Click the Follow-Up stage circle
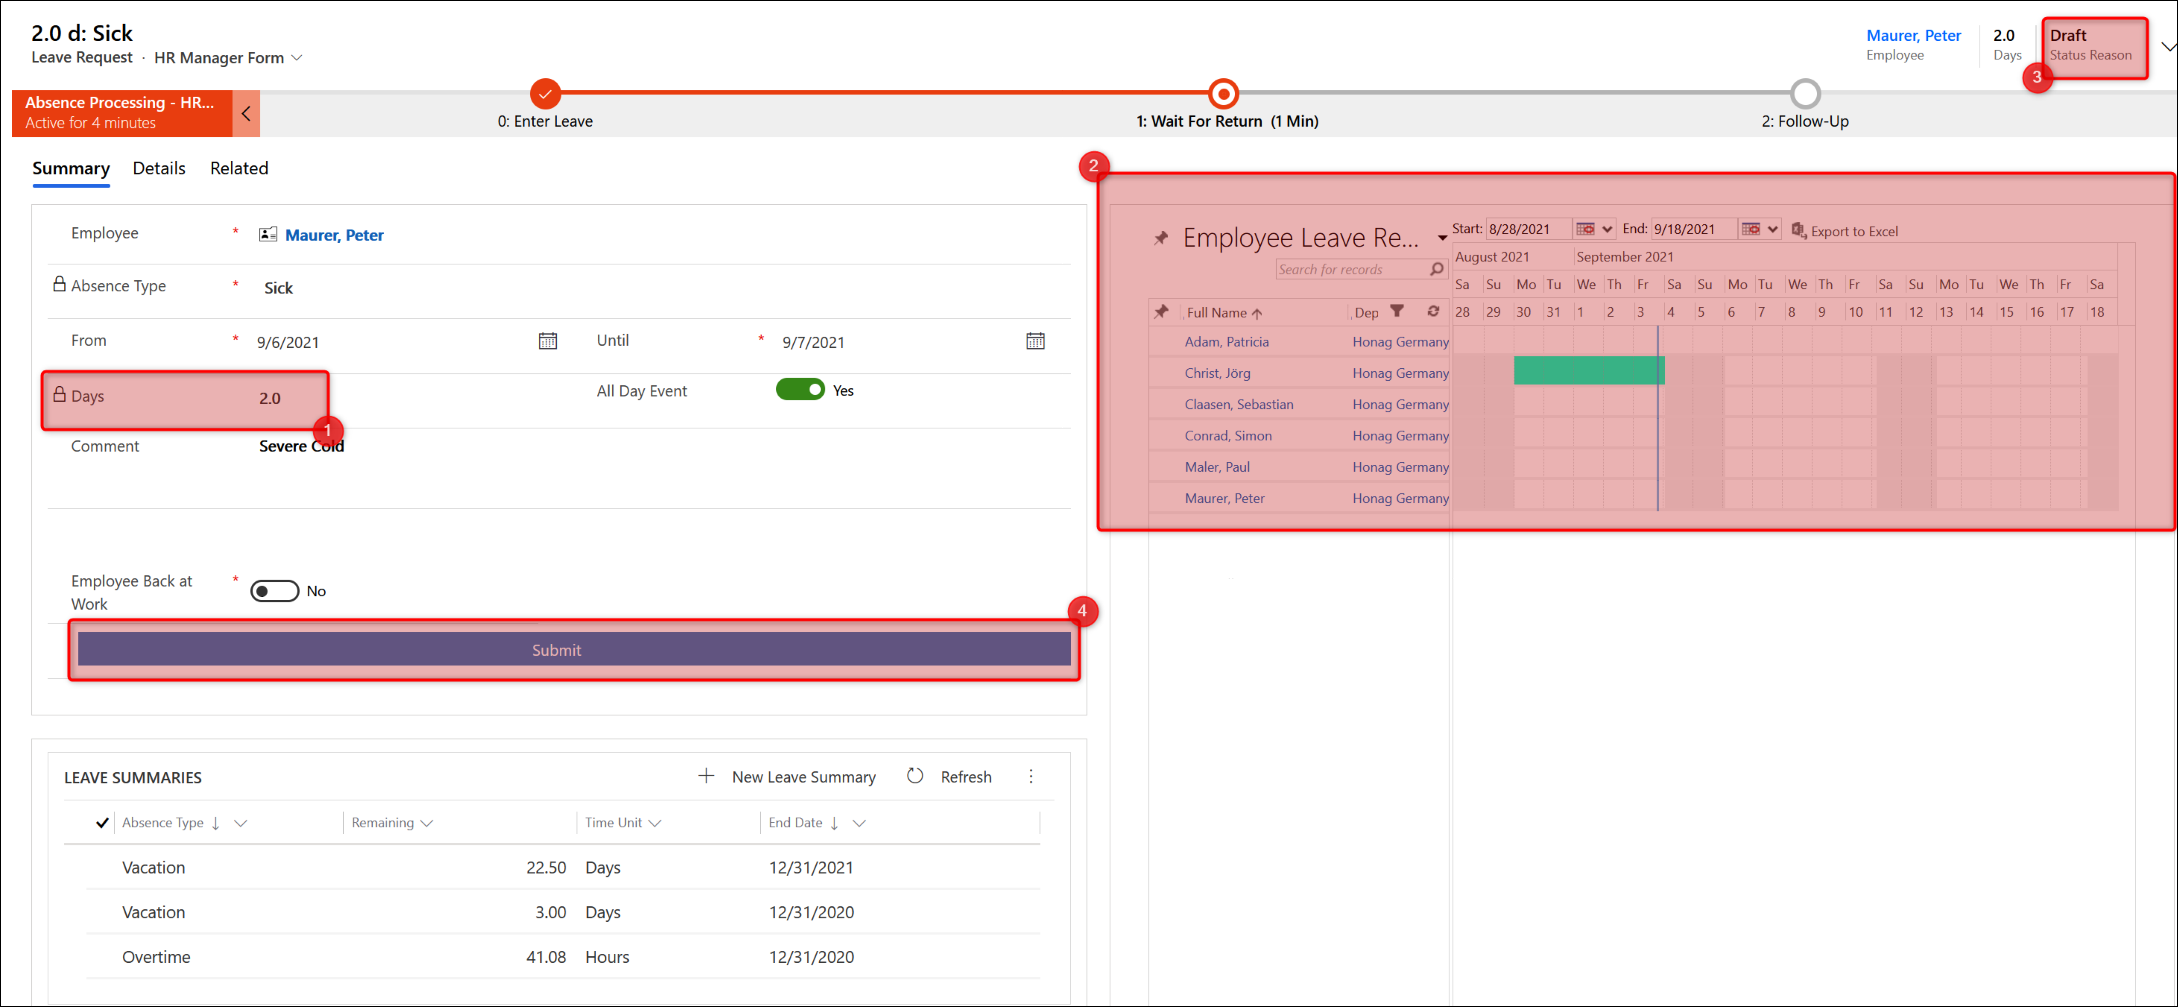2178x1007 pixels. pyautogui.click(x=1805, y=94)
